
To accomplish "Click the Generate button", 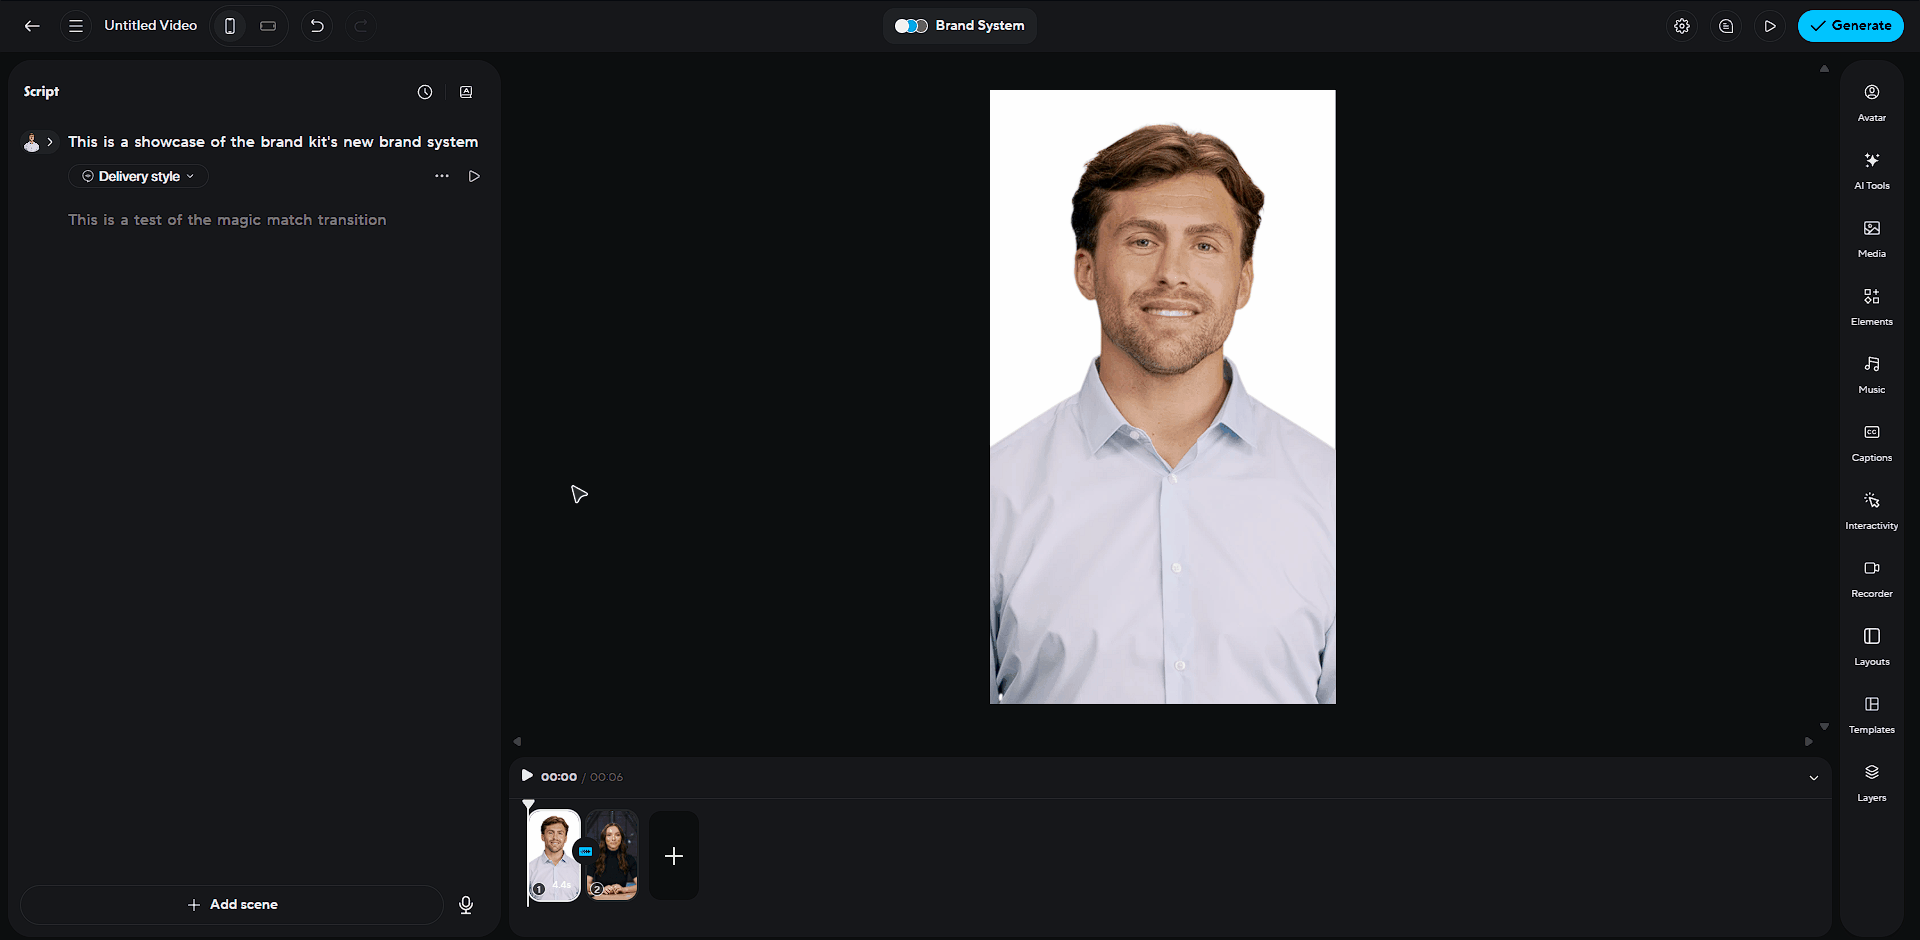I will [x=1850, y=26].
